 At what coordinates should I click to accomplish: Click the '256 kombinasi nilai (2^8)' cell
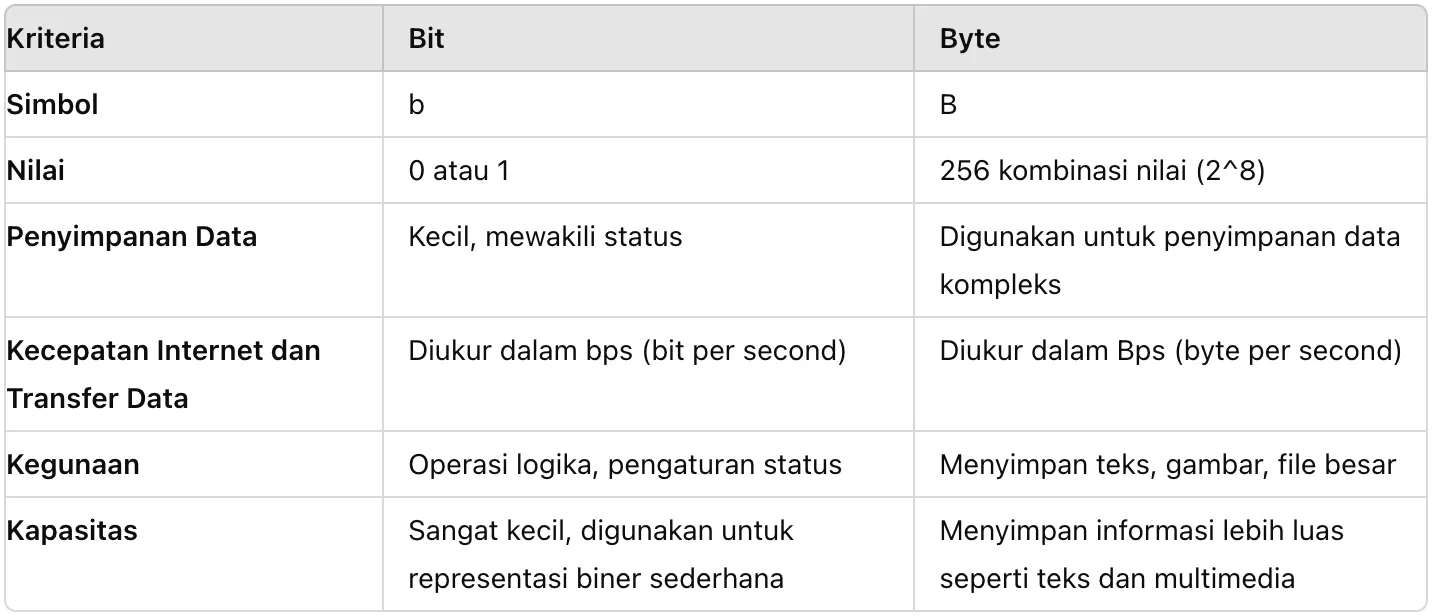[x=1102, y=170]
